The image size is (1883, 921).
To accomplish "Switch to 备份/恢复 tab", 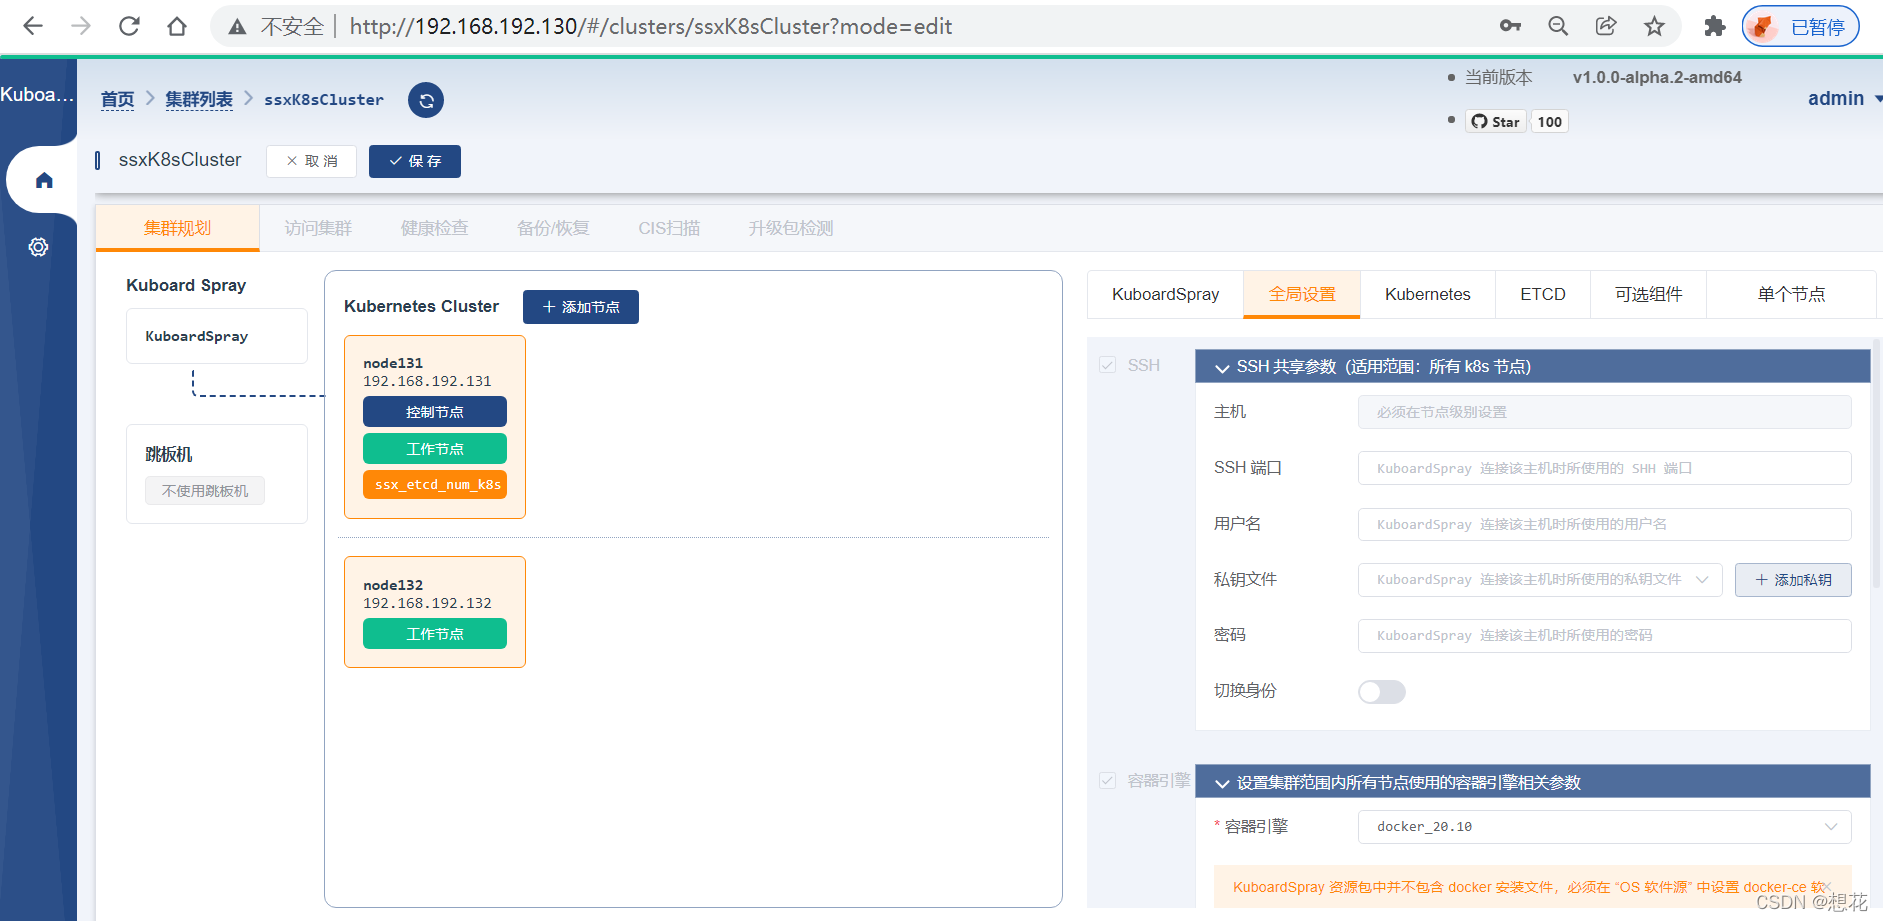I will 553,228.
